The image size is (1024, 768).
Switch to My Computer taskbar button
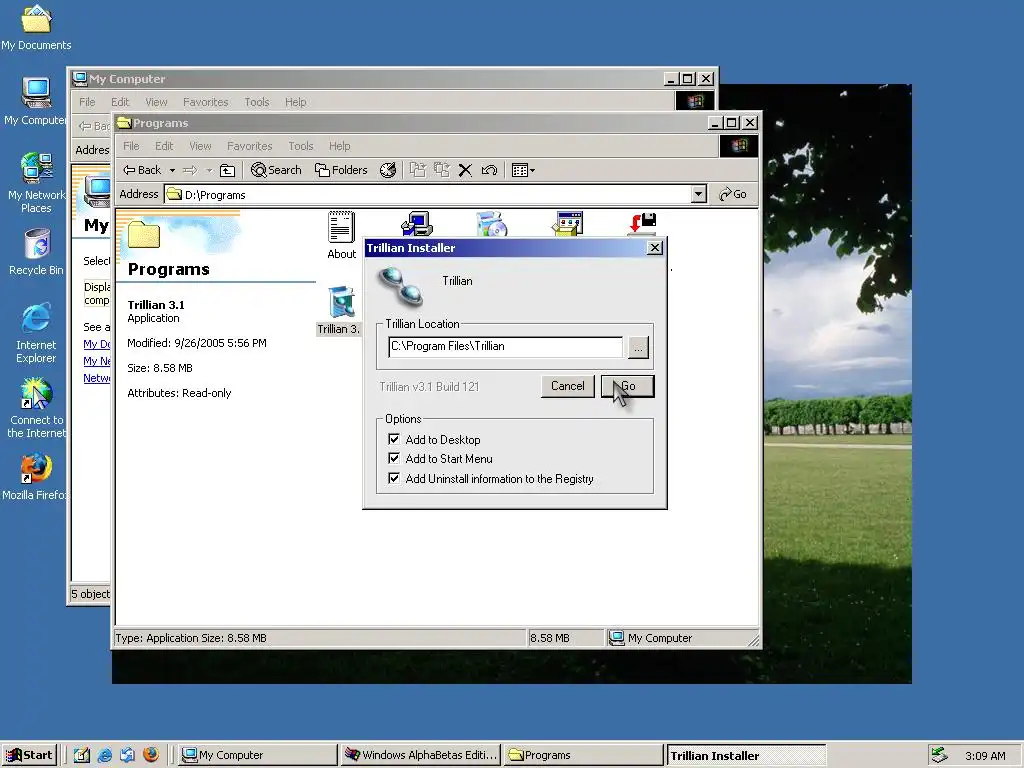click(x=258, y=755)
